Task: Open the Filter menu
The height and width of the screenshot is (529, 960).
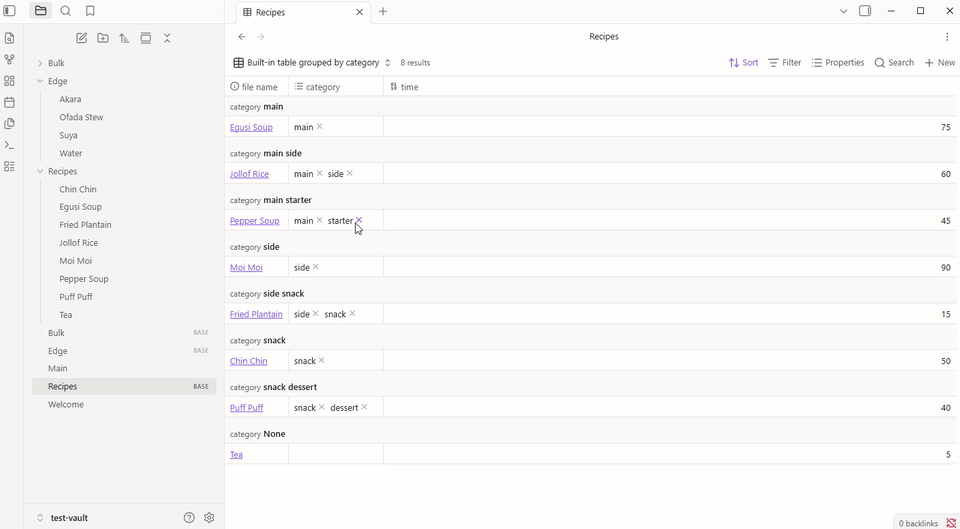Action: [x=785, y=62]
